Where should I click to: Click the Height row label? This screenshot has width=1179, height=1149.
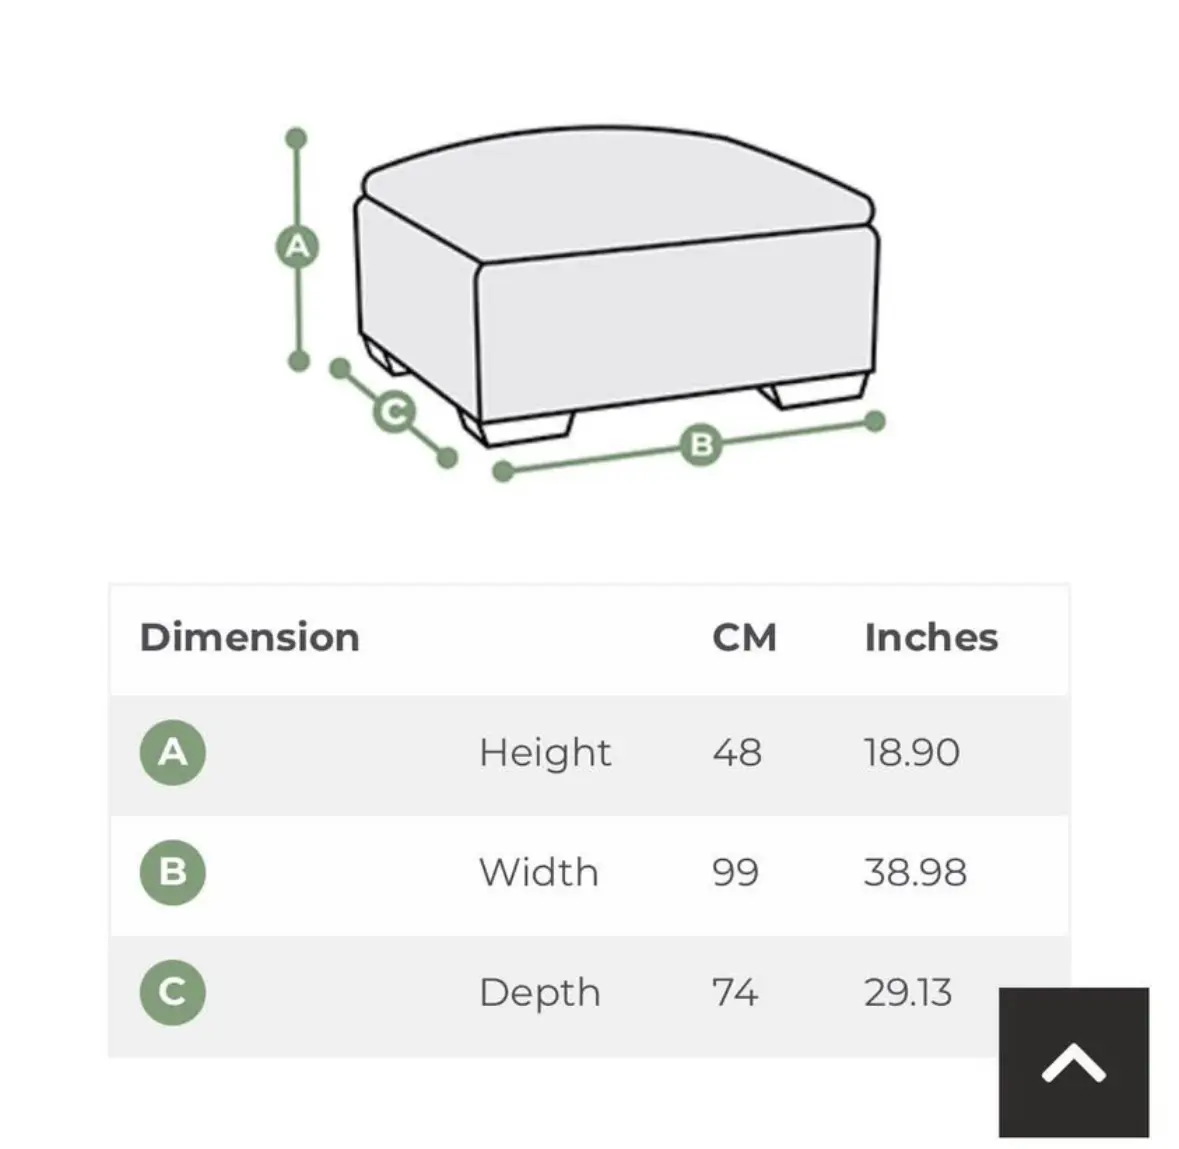click(x=545, y=753)
